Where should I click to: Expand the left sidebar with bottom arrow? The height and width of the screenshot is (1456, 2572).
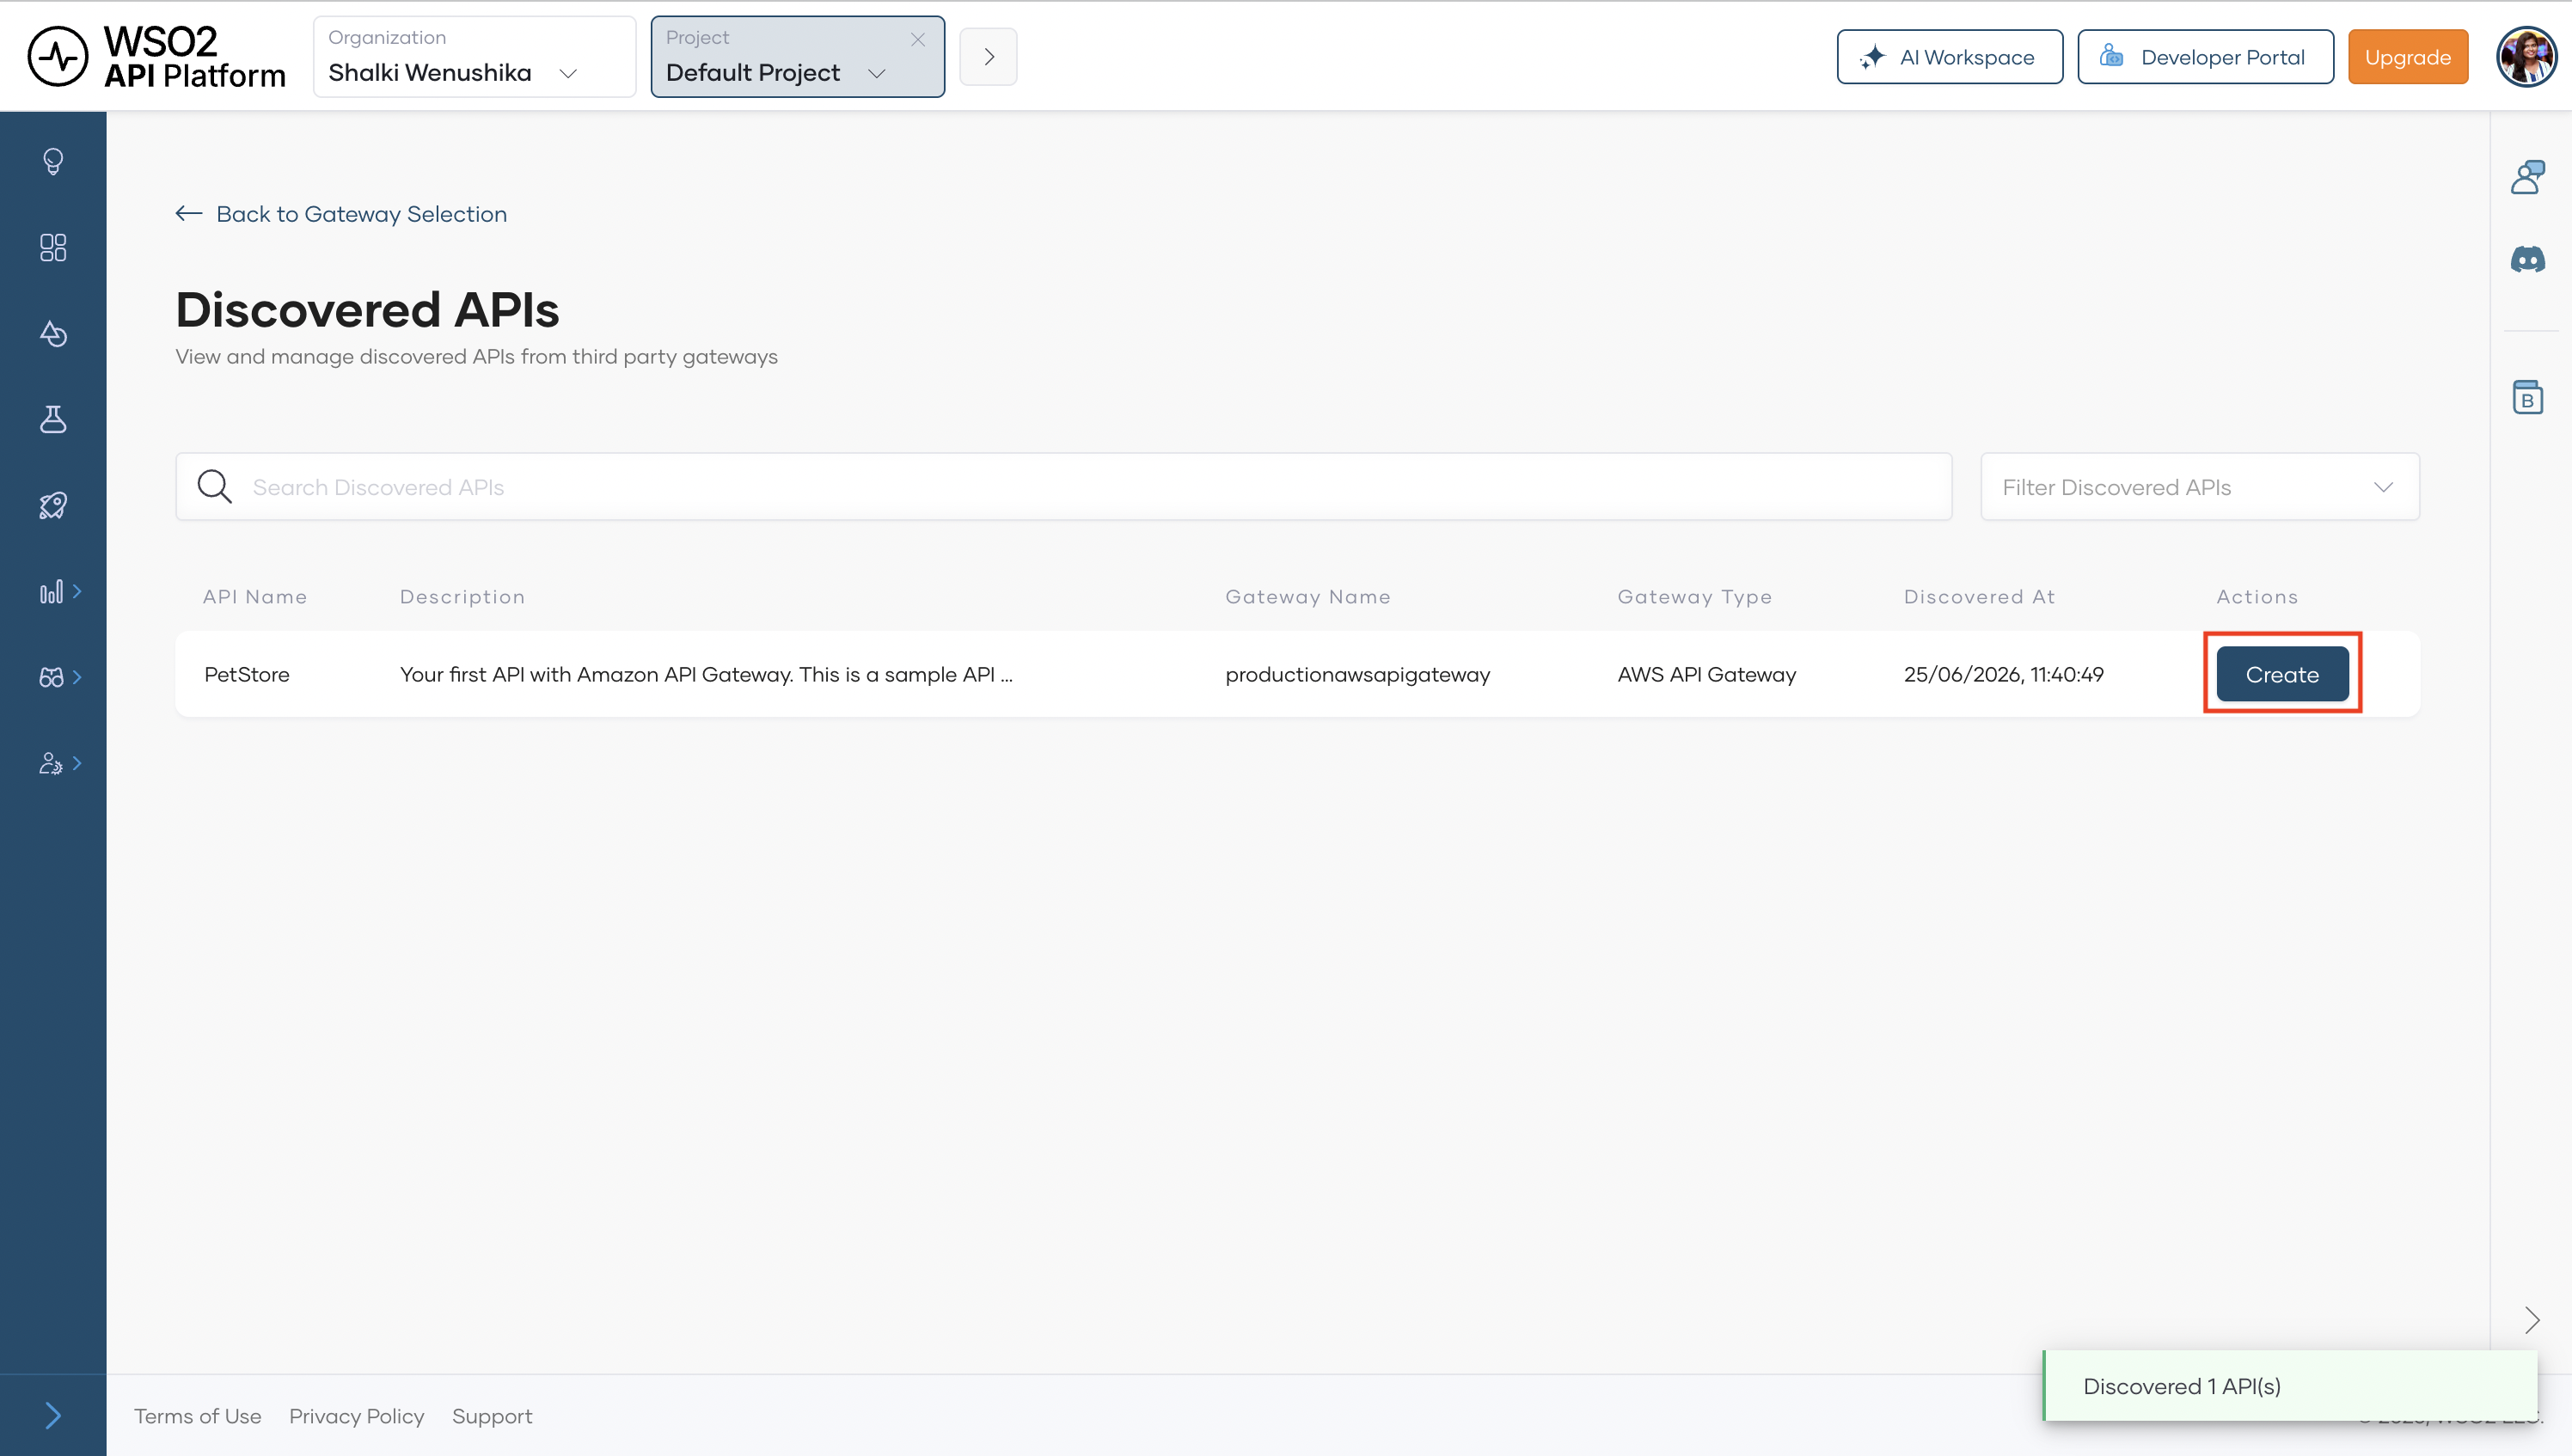pos(53,1415)
